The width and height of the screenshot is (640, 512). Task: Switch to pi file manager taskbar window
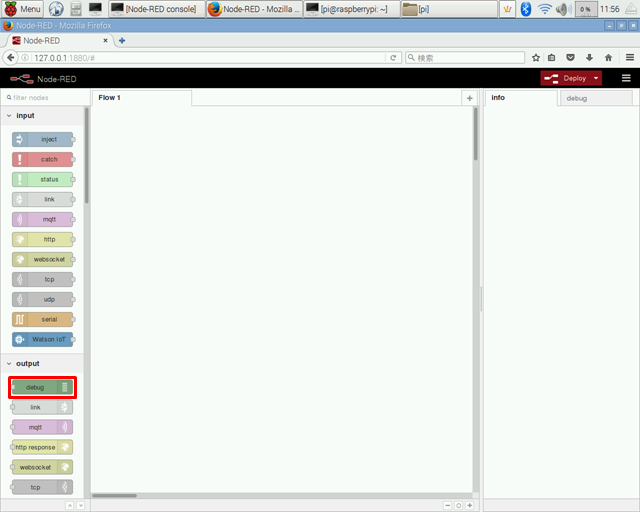[449, 9]
